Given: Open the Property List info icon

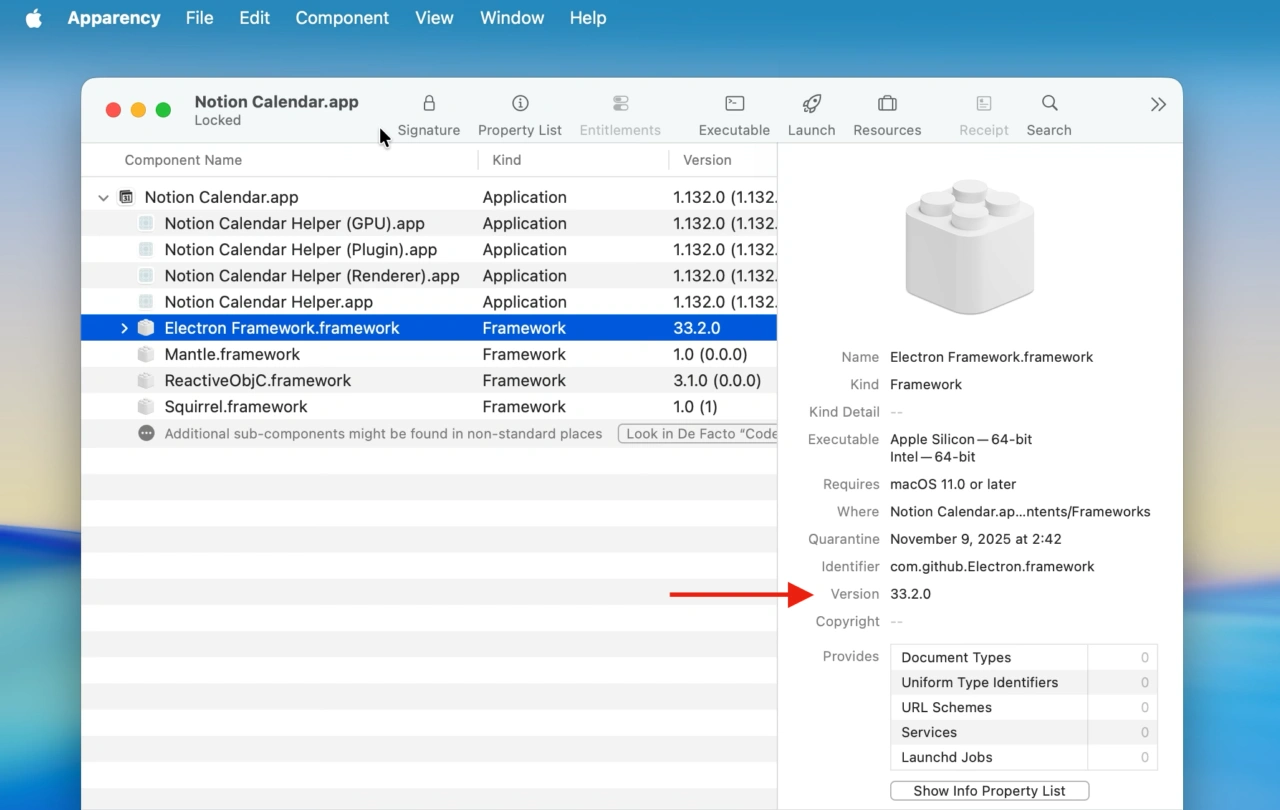Looking at the screenshot, I should (x=520, y=104).
